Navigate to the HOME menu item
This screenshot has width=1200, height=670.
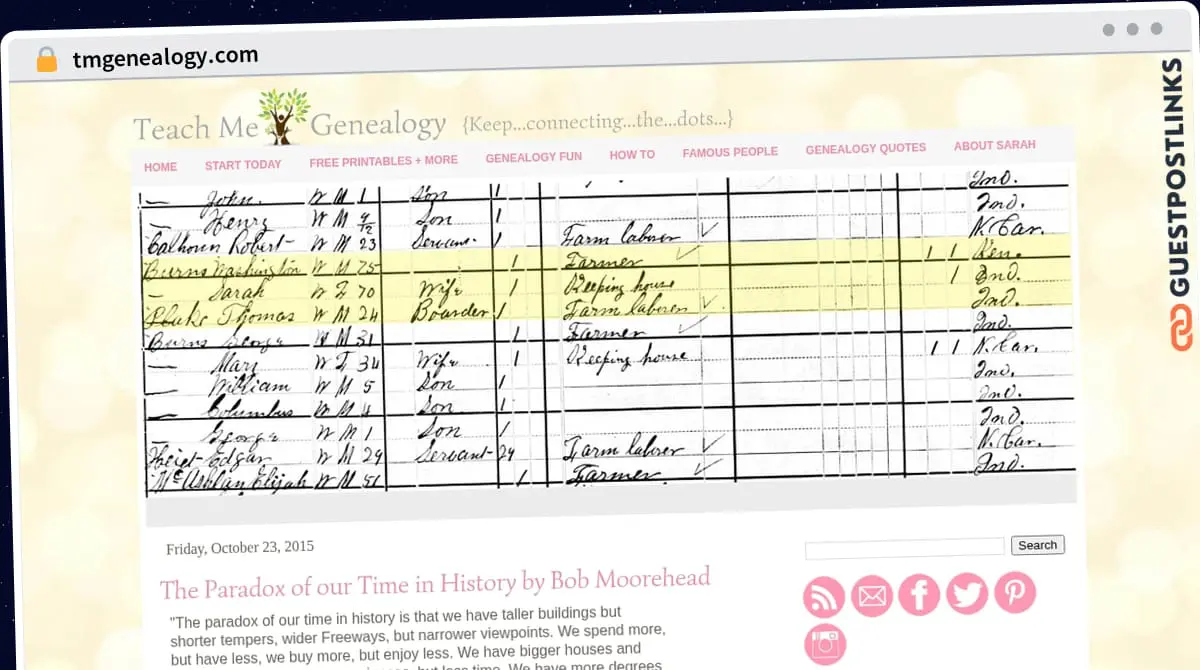pyautogui.click(x=160, y=167)
